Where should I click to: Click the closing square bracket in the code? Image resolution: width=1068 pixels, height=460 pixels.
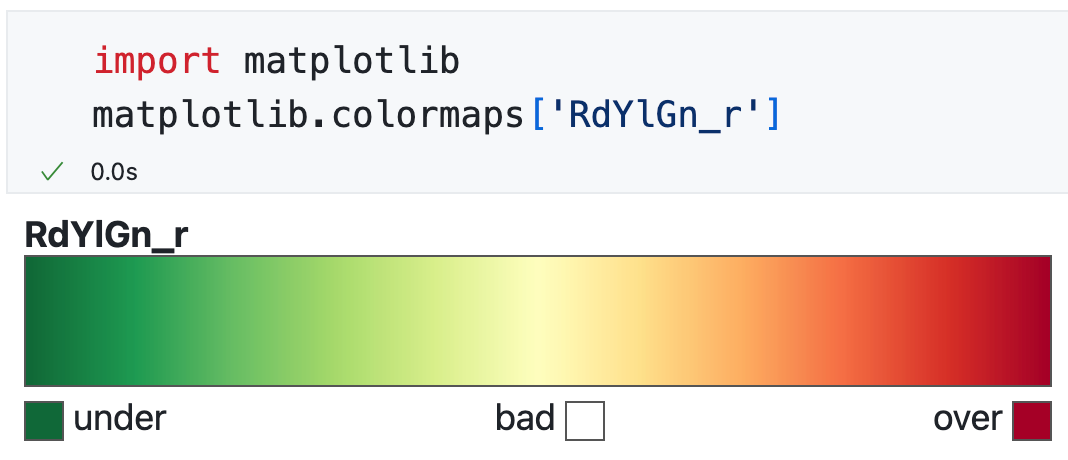pyautogui.click(x=772, y=116)
